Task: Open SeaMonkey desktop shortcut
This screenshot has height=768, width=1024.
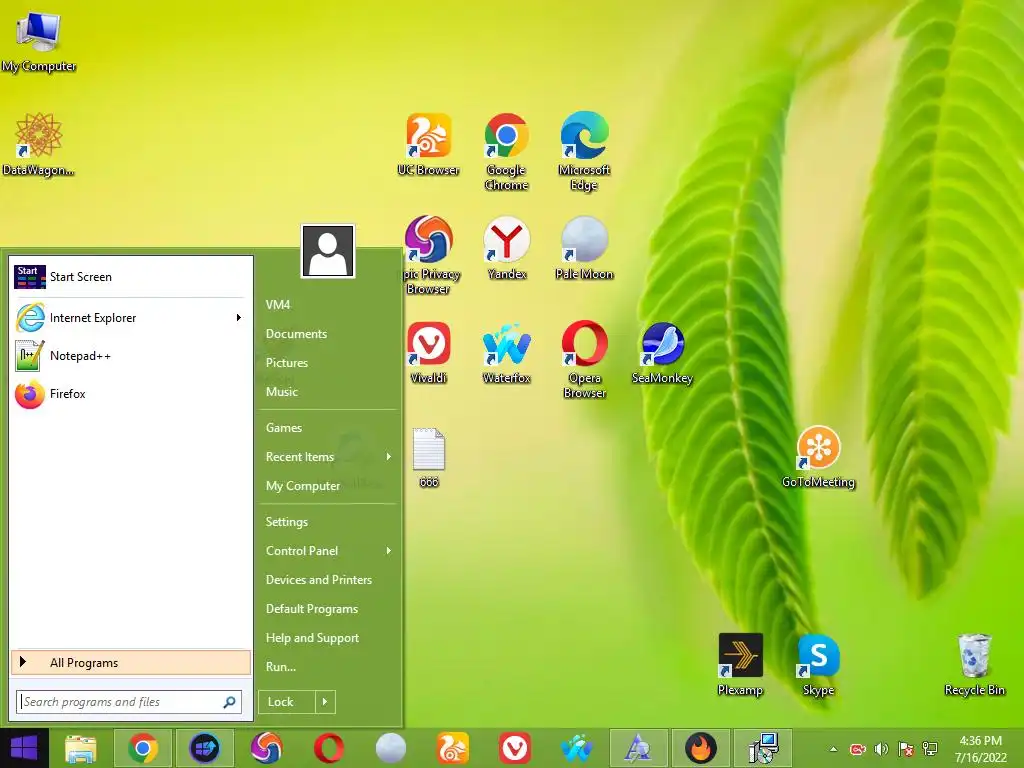Action: click(x=662, y=353)
